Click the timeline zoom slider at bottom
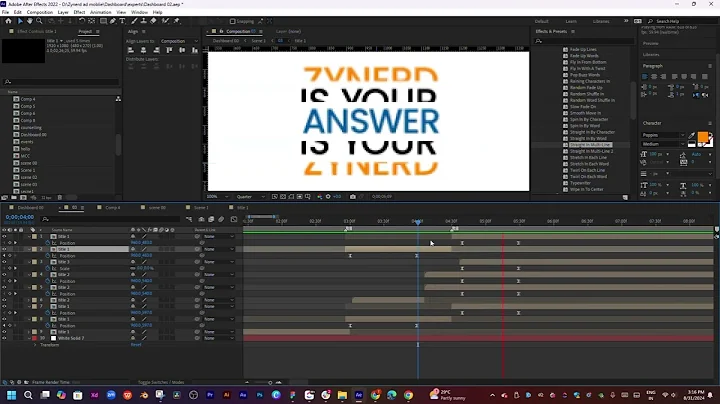This screenshot has width=720, height=404. pos(270,382)
